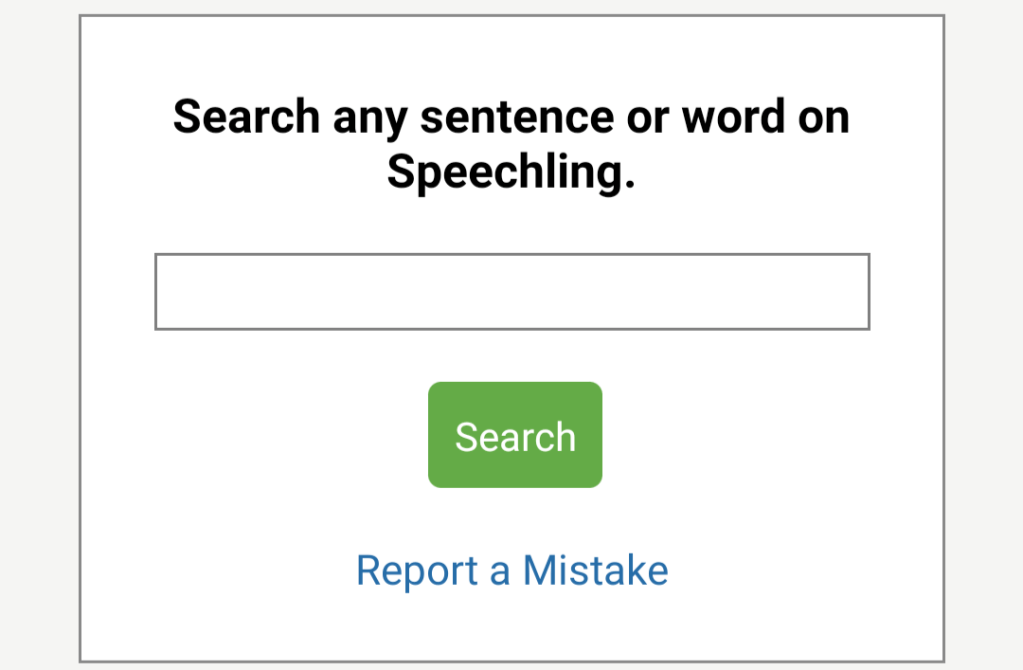Report a mistake via the link
Screen dimensions: 1023x670
512,570
